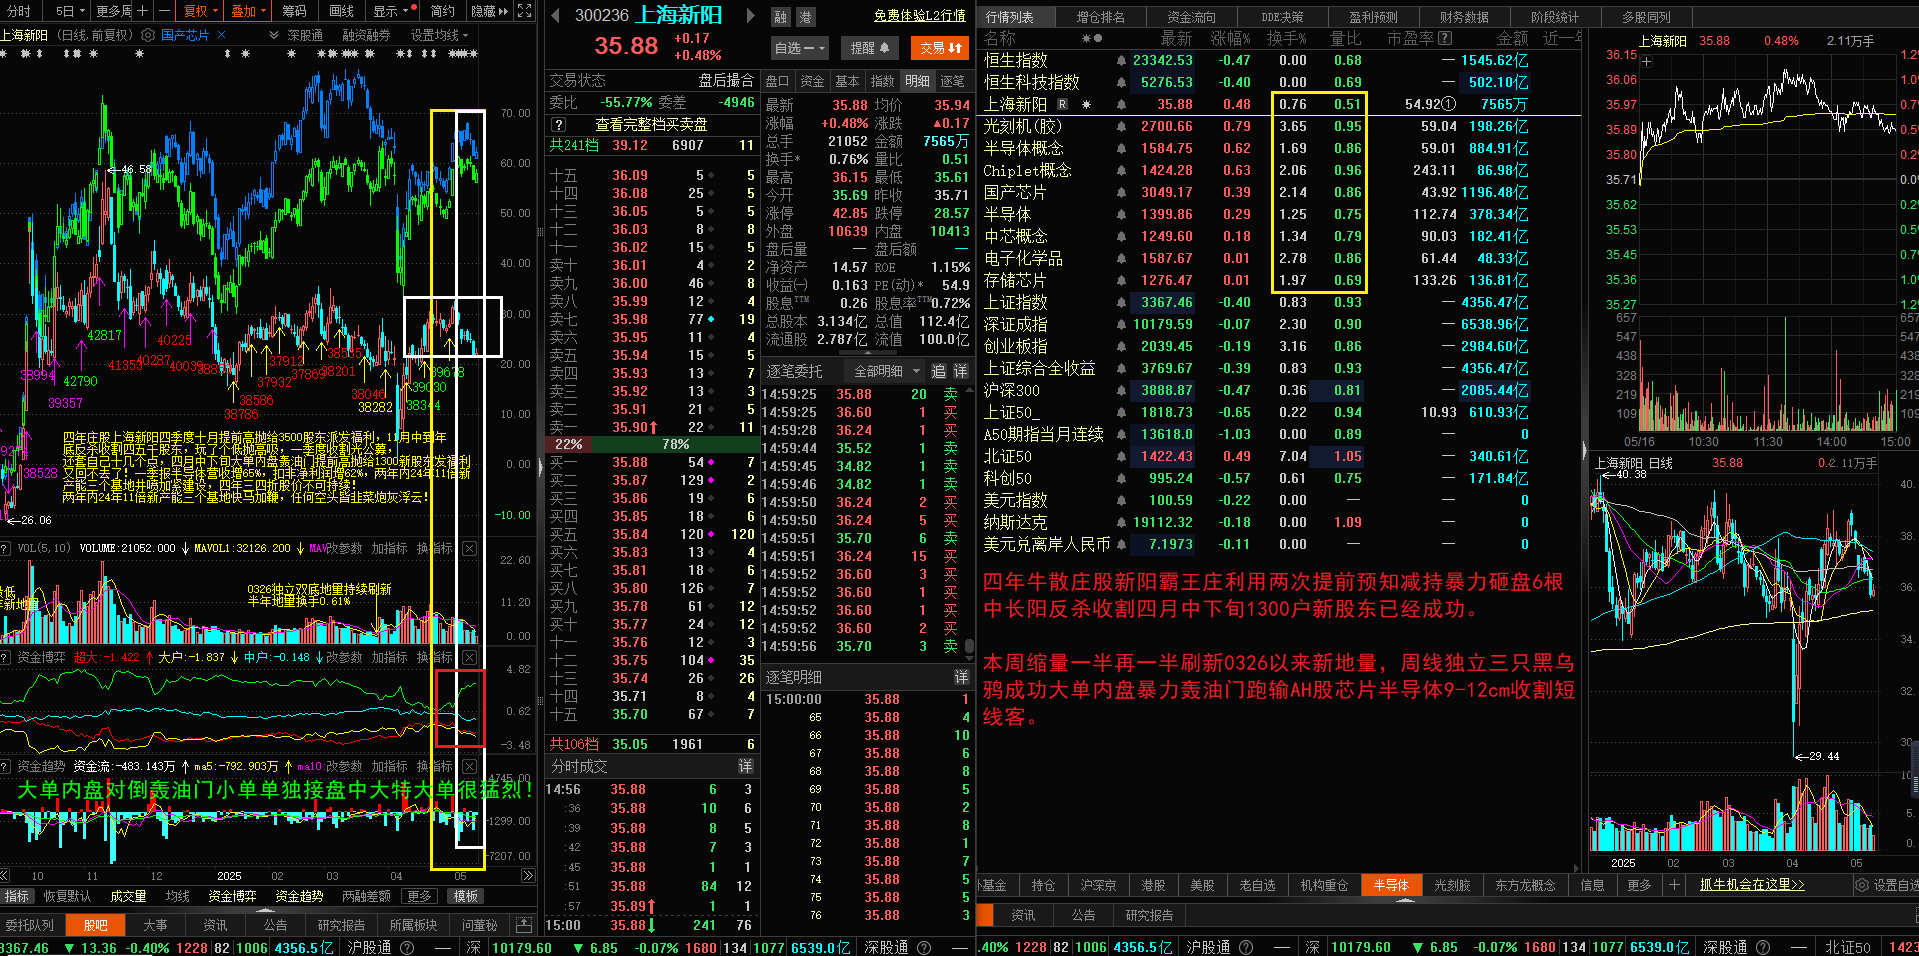Expand chevron before 深股通
Viewport: 1919px width, 956px height.
pyautogui.click(x=274, y=35)
